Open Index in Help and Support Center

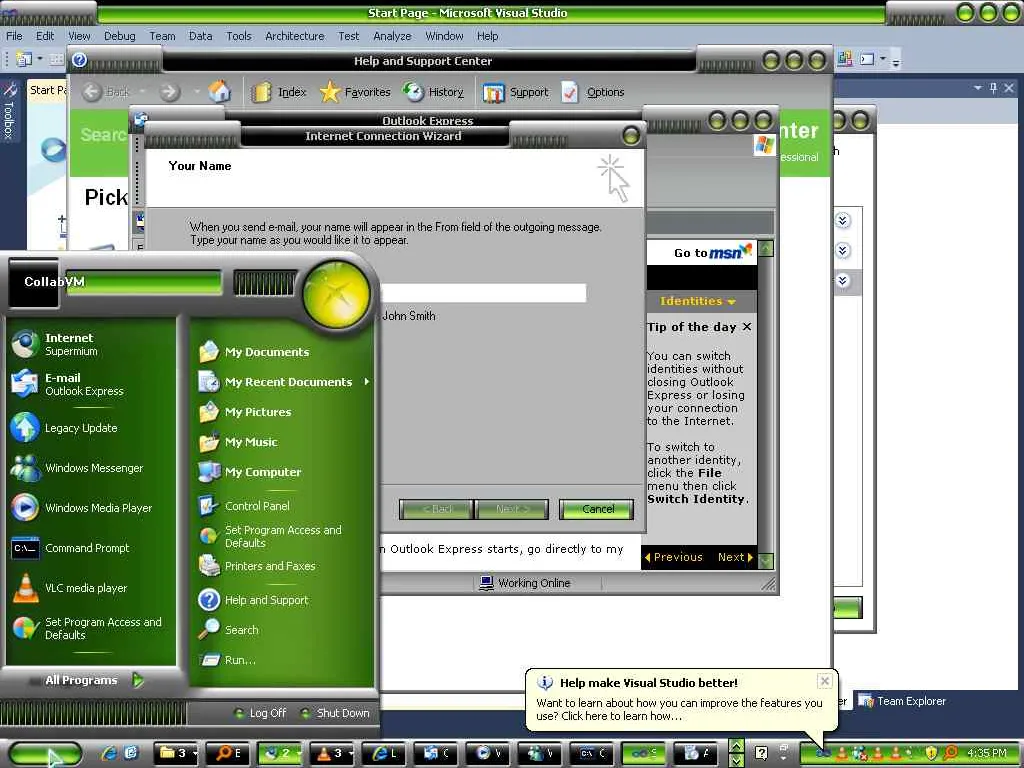click(x=279, y=92)
